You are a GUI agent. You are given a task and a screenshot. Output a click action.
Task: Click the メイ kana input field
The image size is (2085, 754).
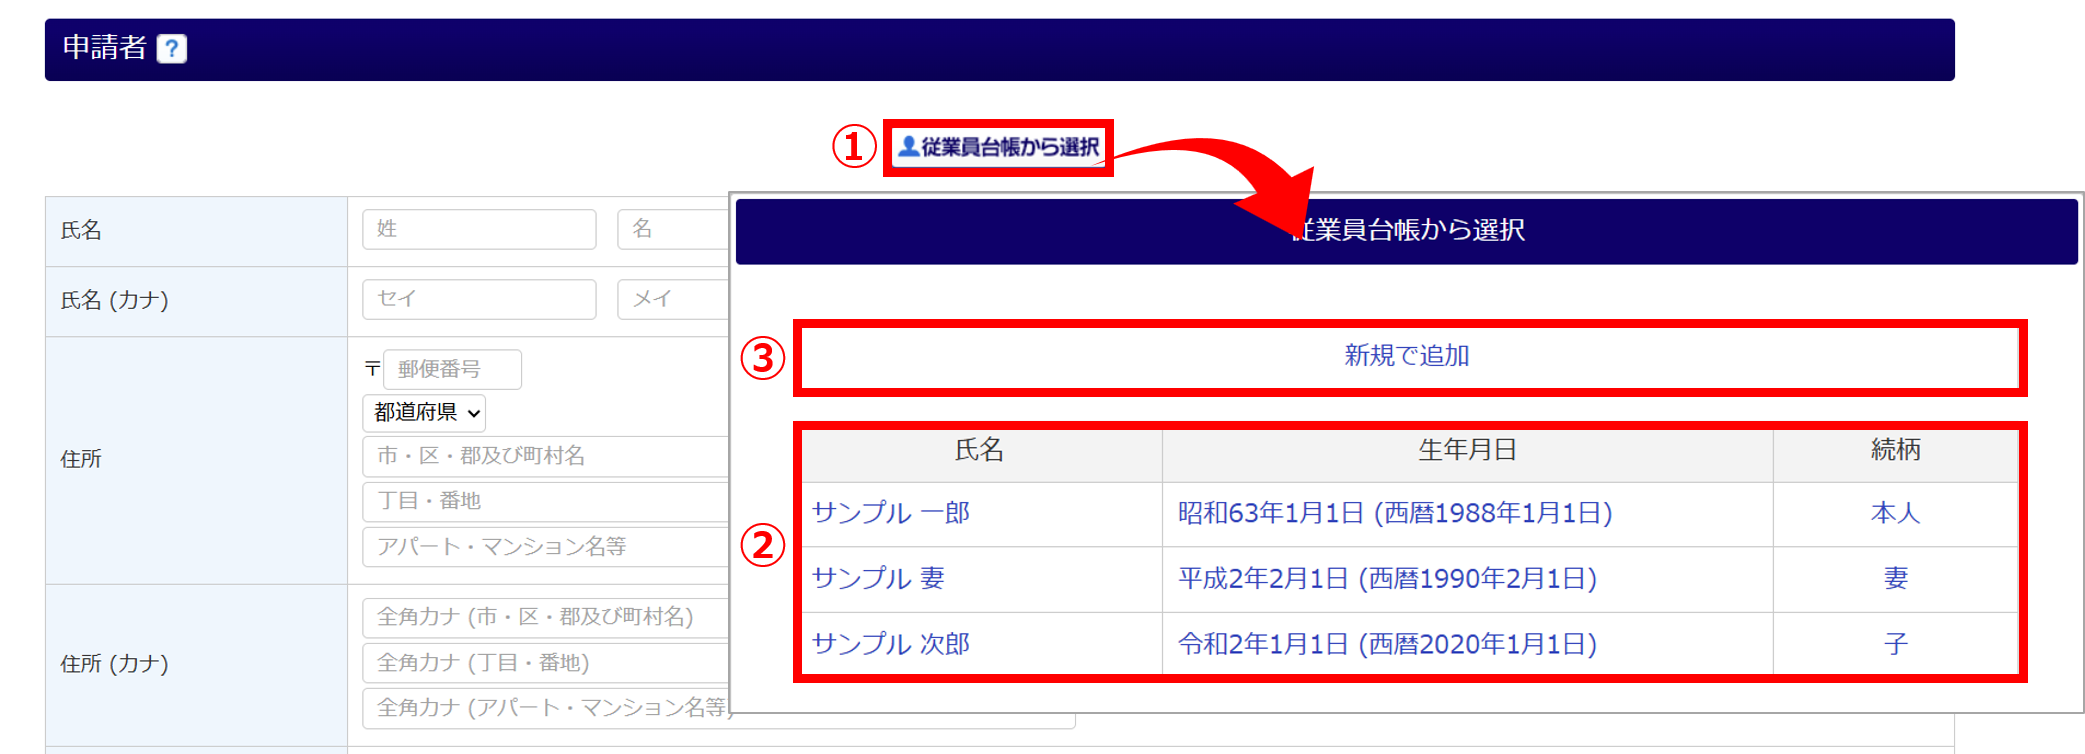point(674,299)
